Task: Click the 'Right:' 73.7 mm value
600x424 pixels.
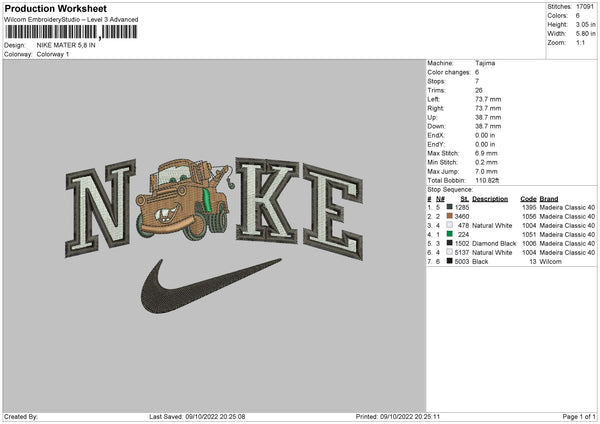Action: click(x=488, y=108)
